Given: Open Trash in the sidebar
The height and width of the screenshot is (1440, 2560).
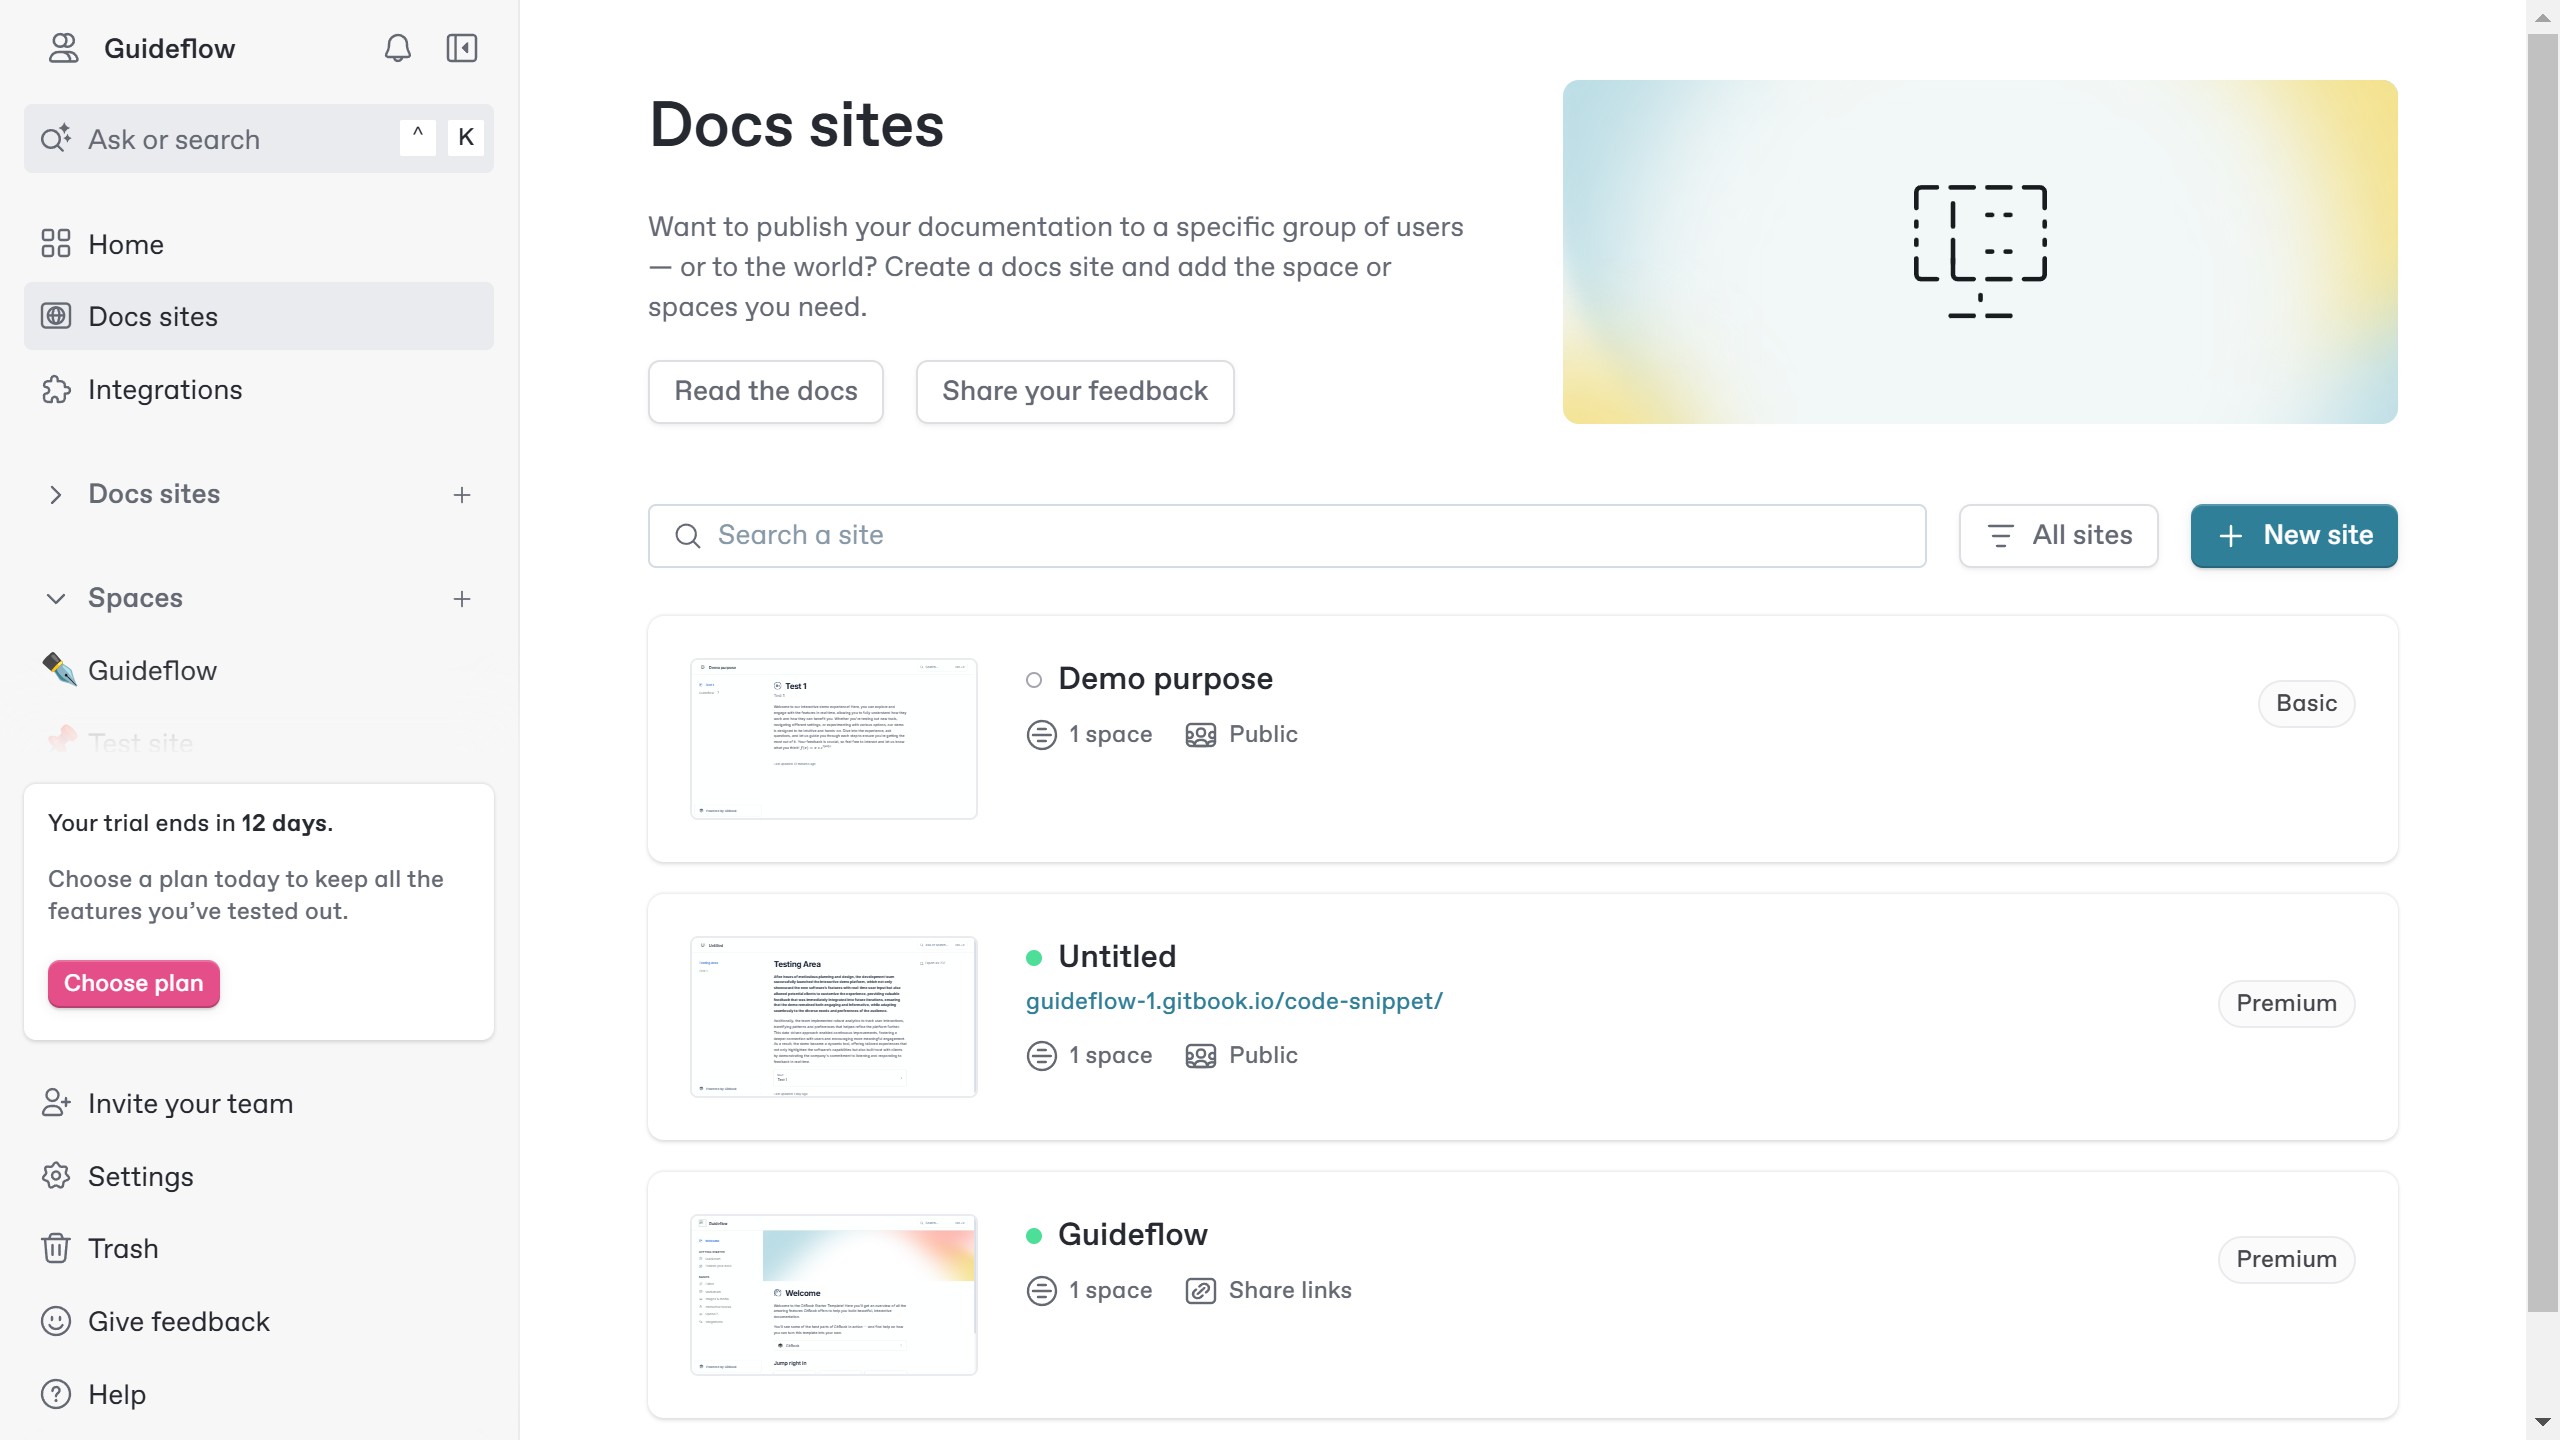Looking at the screenshot, I should coord(259,1248).
